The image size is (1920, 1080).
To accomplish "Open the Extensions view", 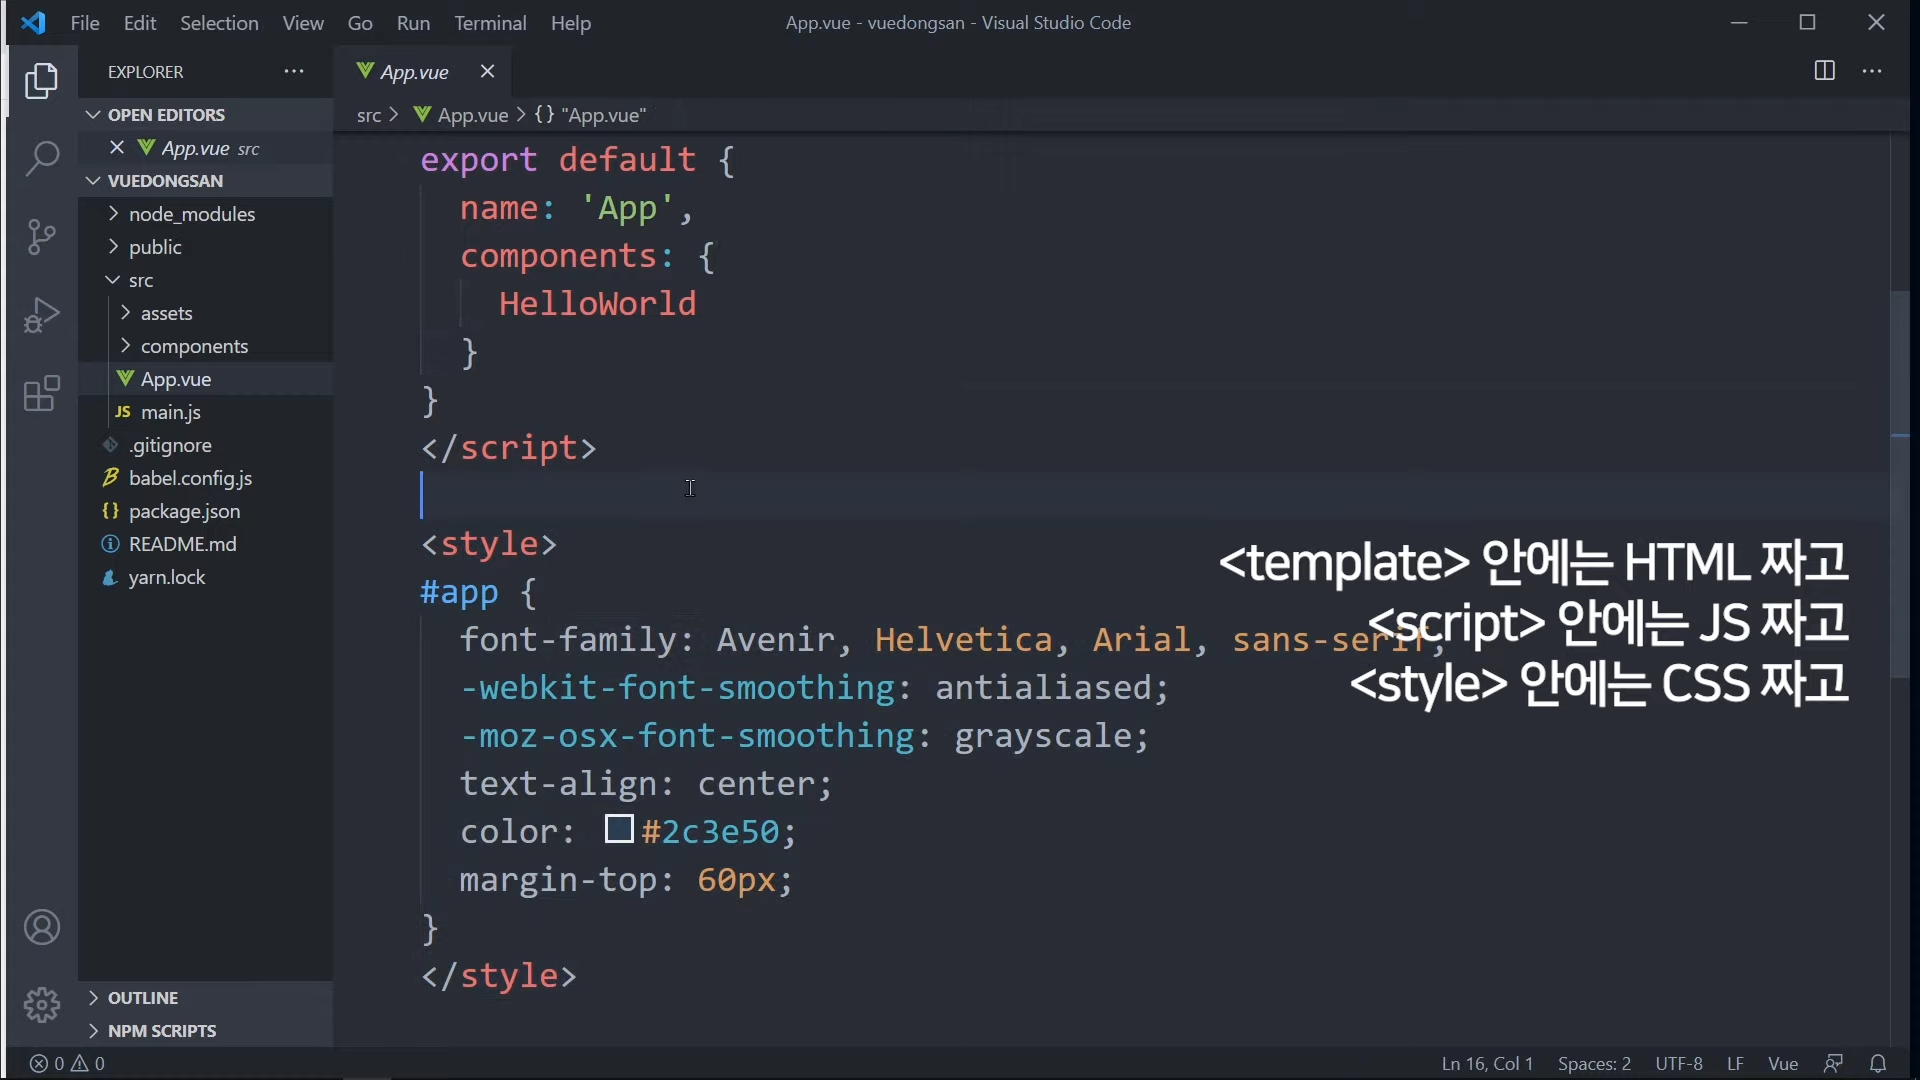I will pyautogui.click(x=42, y=394).
